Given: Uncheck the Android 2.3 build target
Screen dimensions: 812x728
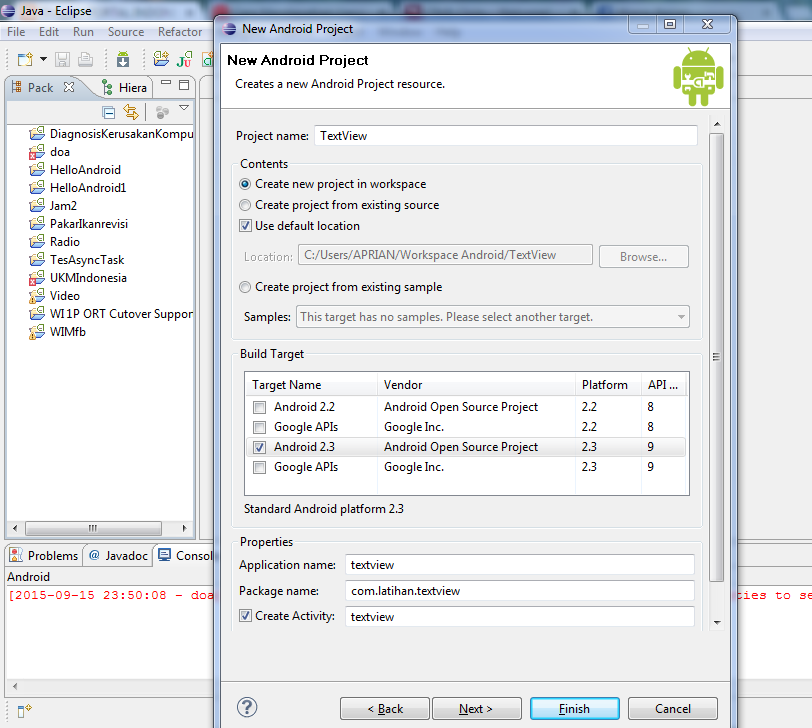Looking at the screenshot, I should click(x=259, y=447).
